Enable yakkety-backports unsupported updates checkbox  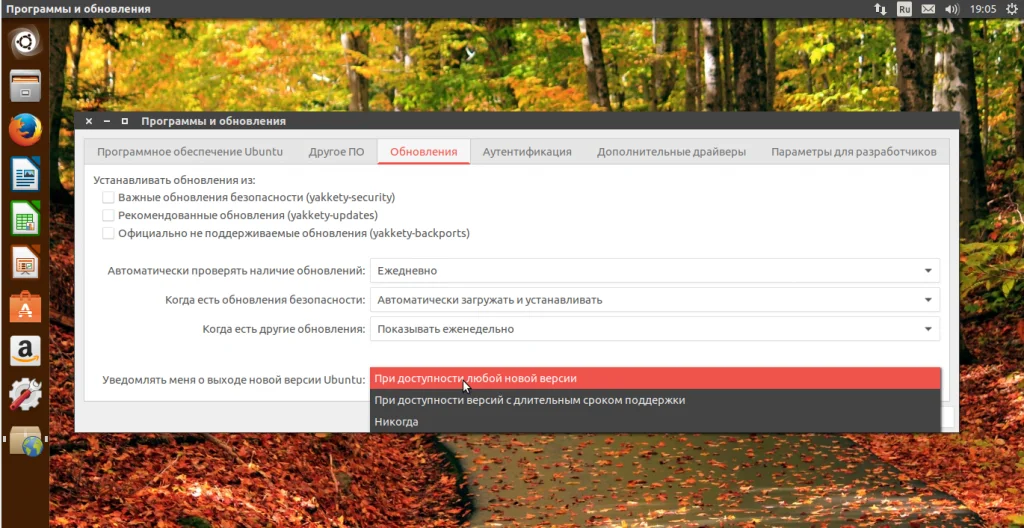108,233
